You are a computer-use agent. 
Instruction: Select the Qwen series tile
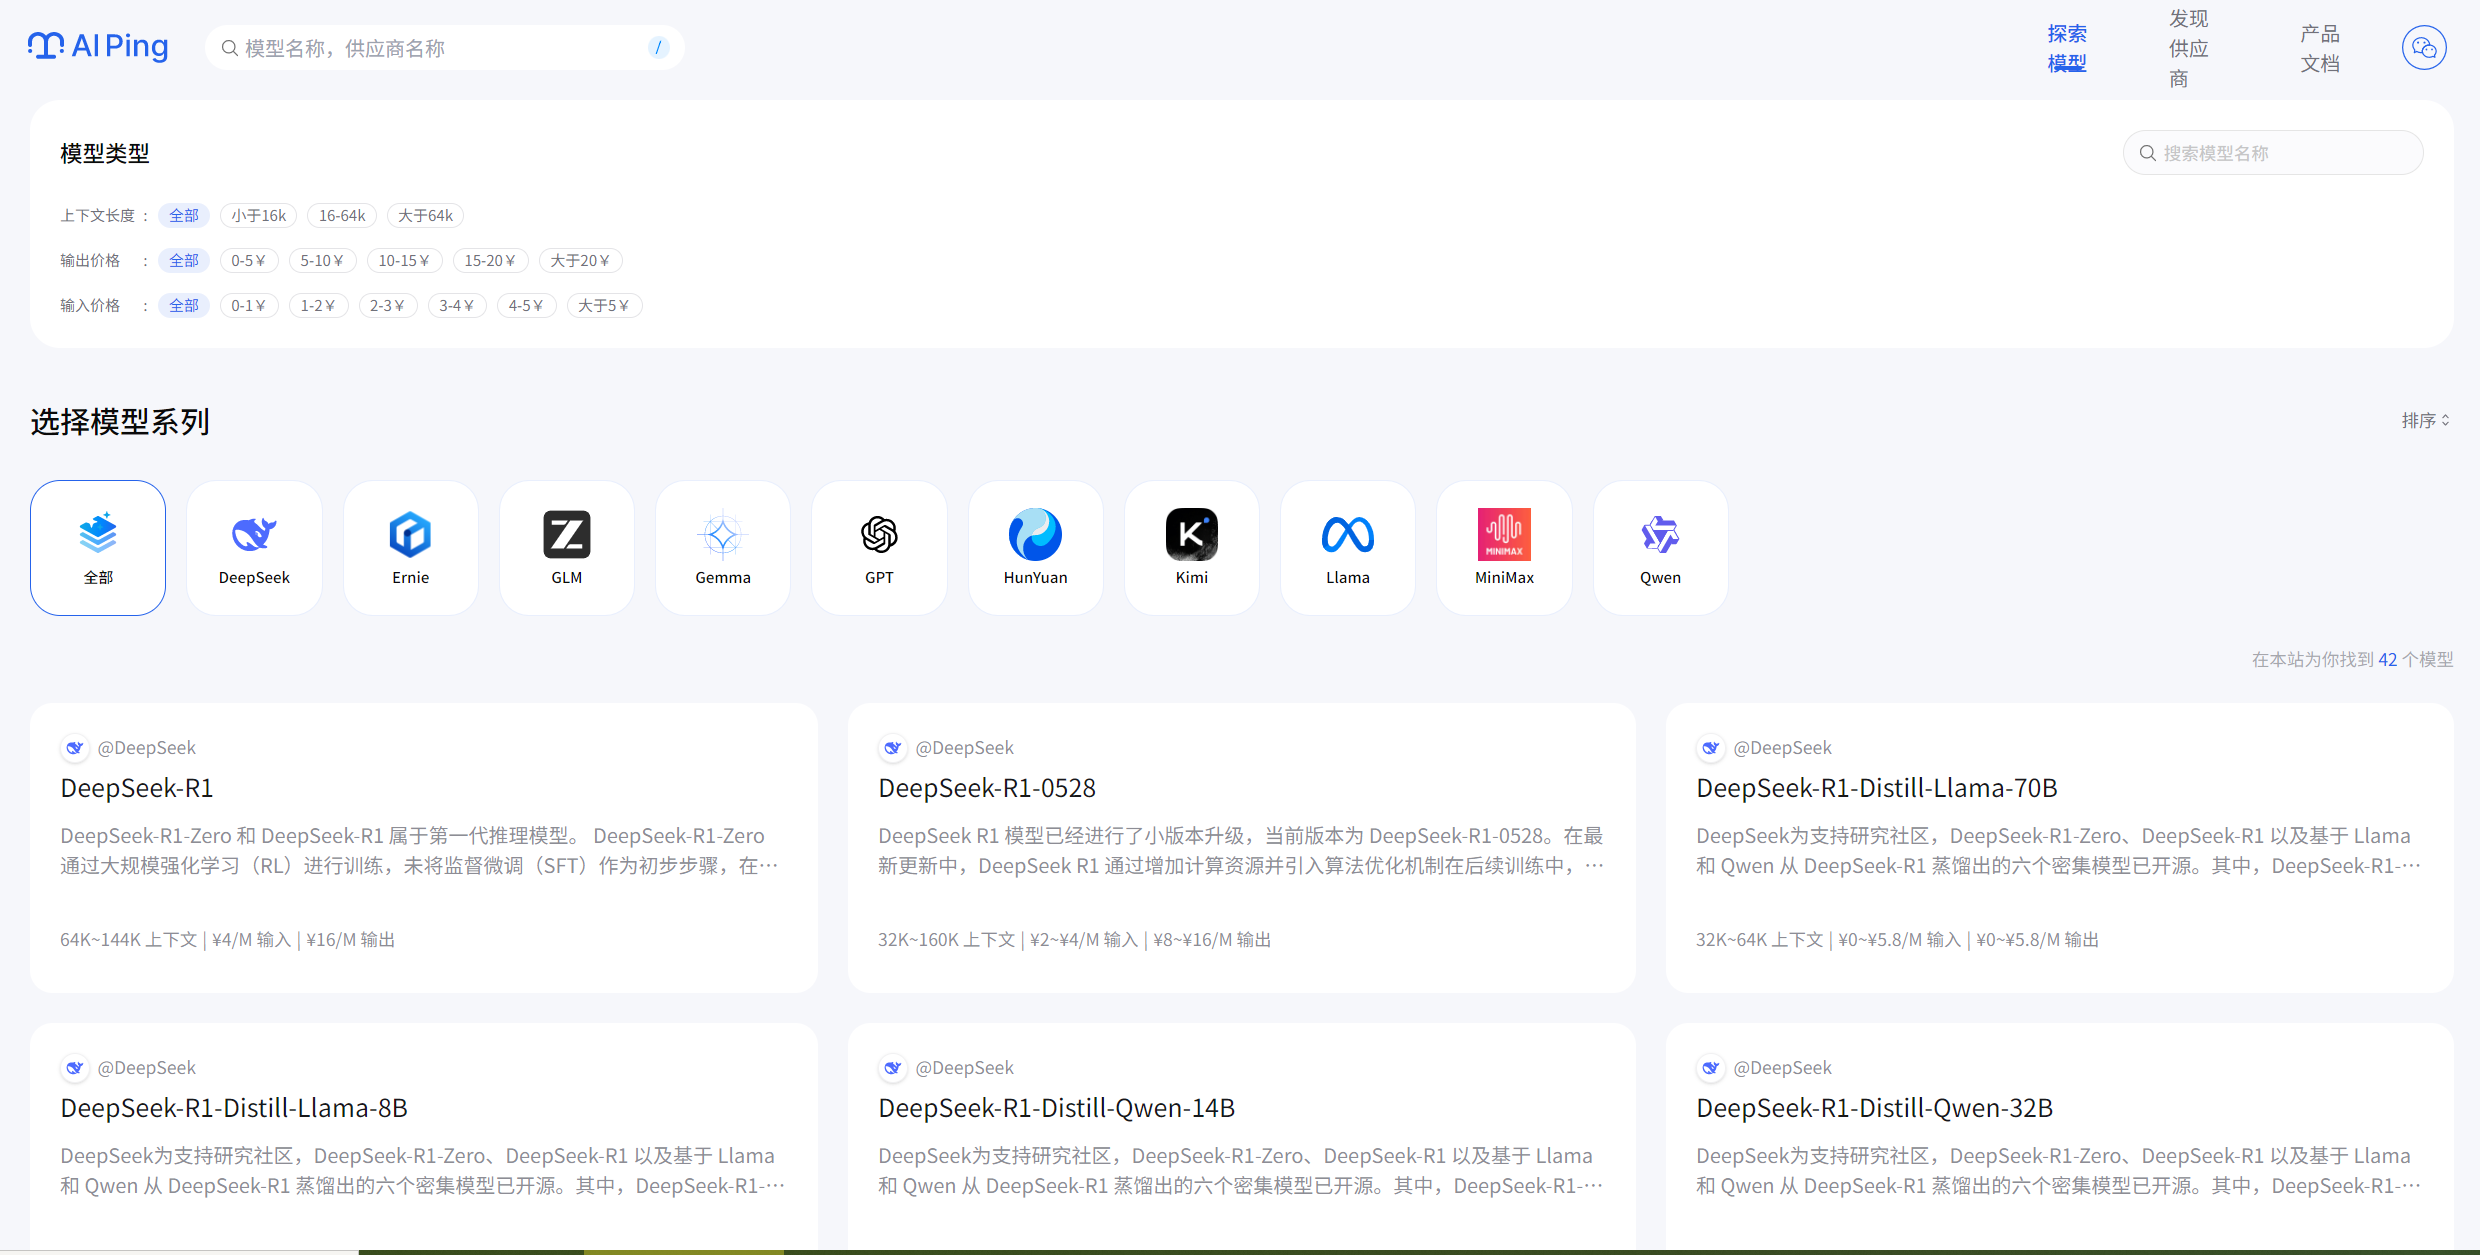click(x=1660, y=548)
